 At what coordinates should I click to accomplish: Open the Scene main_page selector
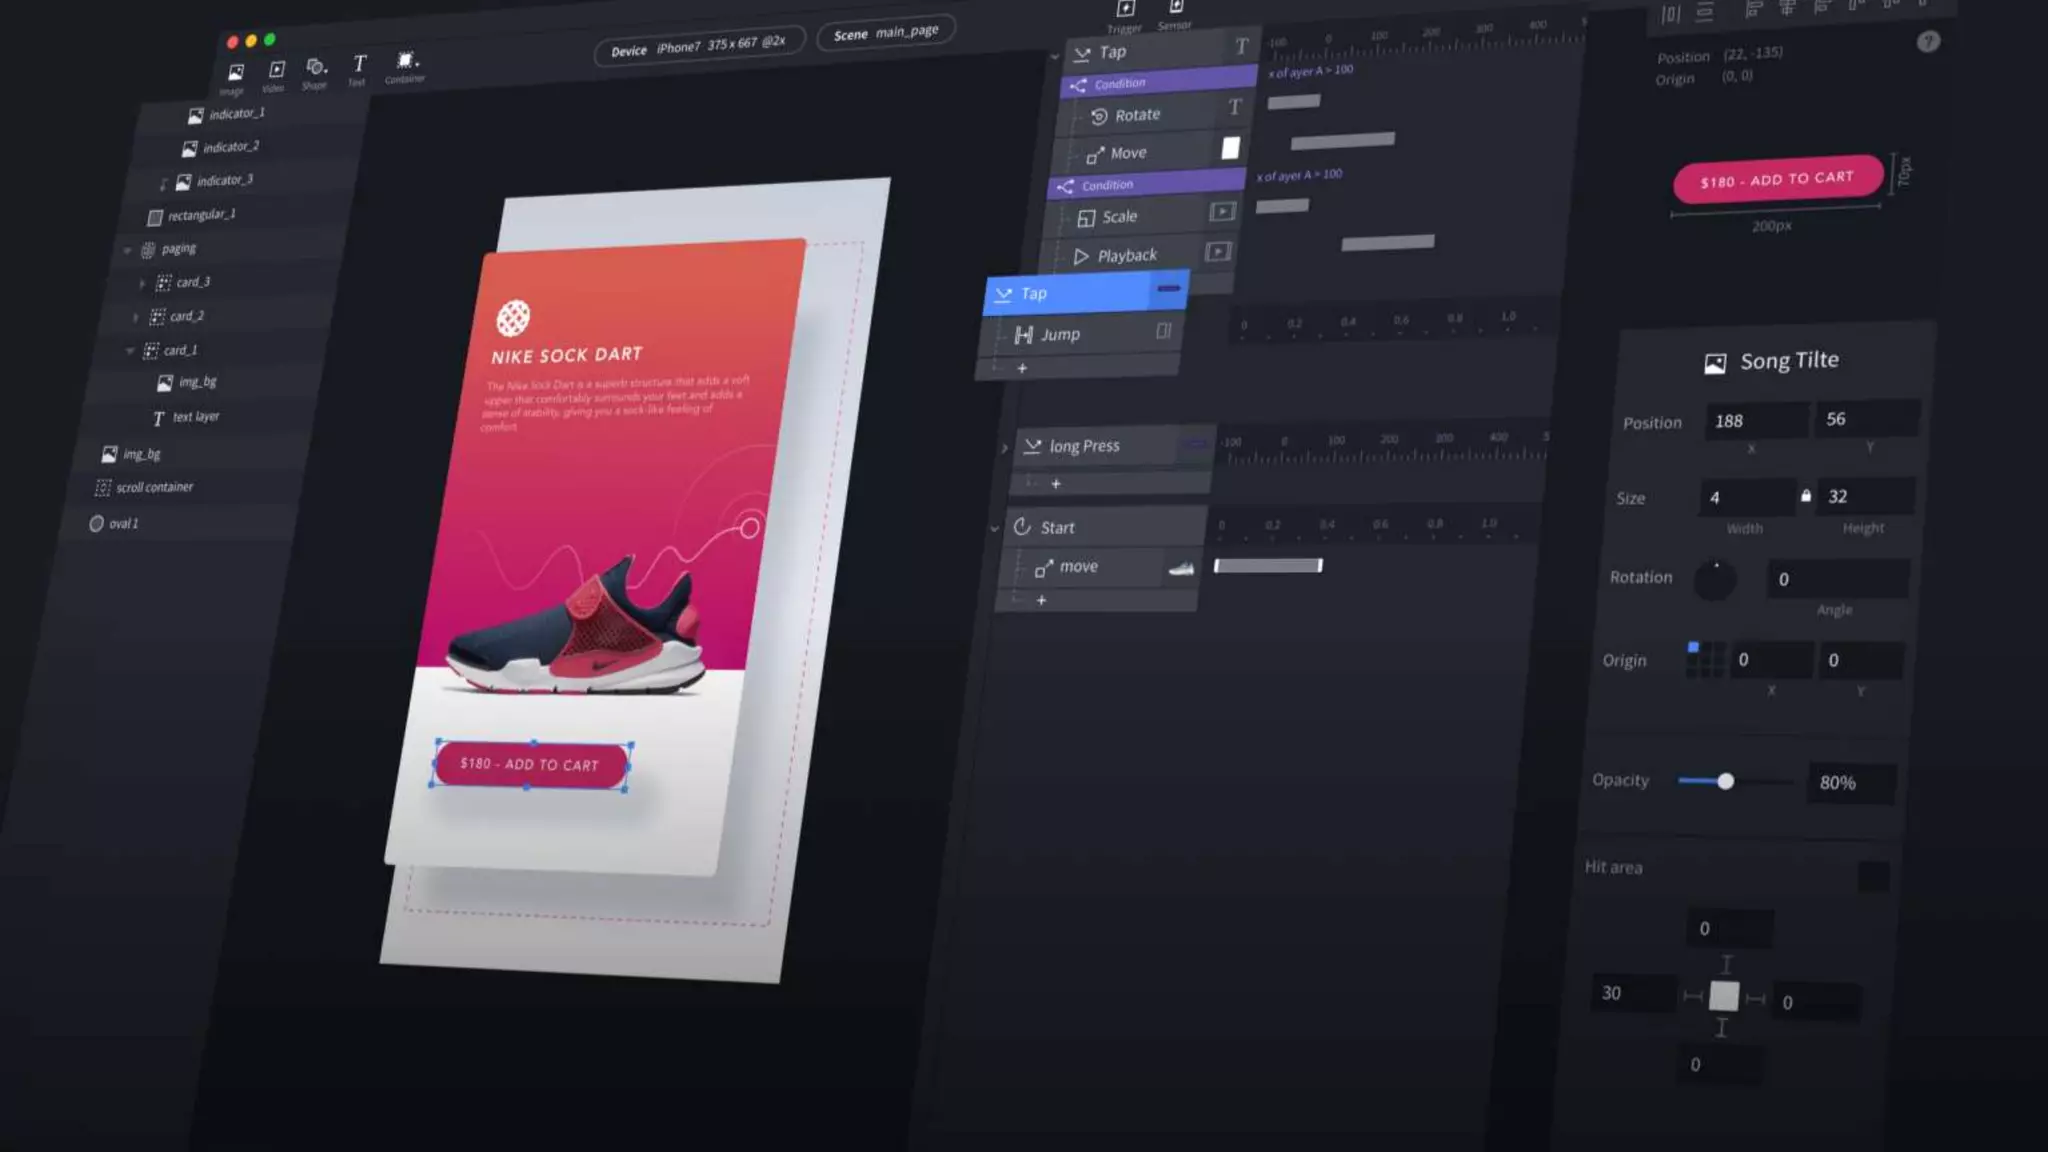886,33
